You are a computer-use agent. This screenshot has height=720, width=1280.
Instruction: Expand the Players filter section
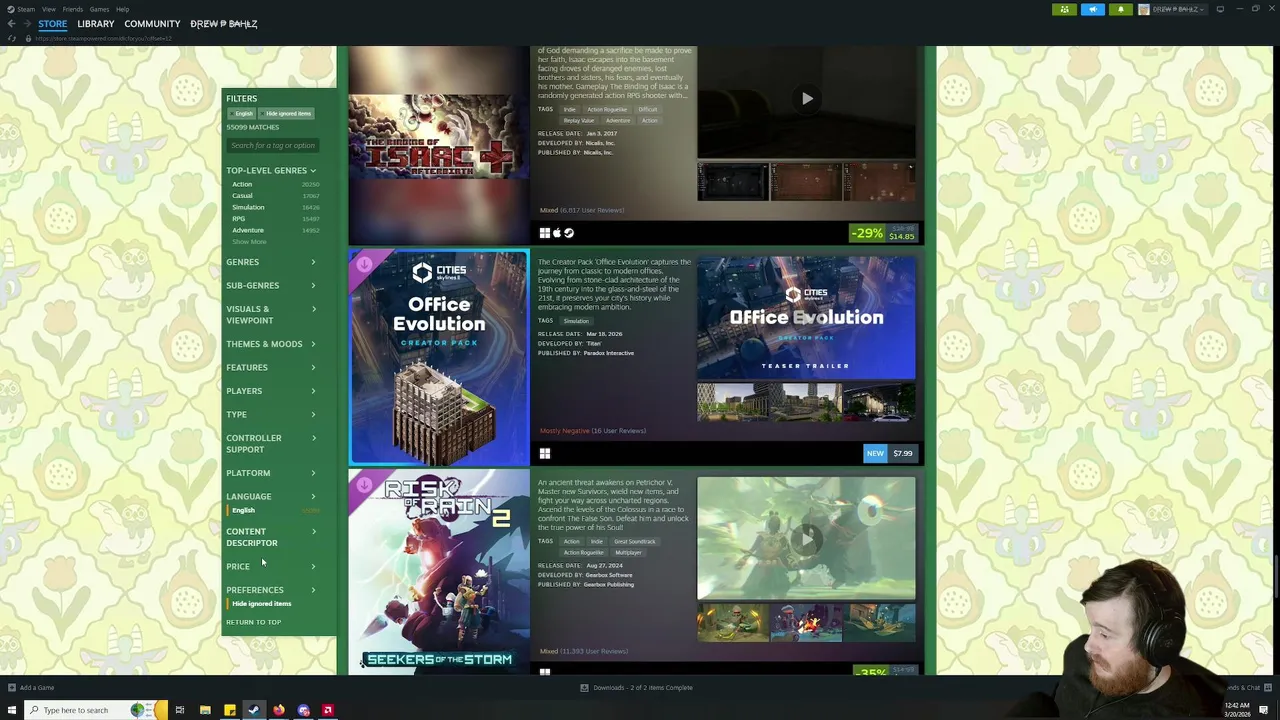(x=271, y=391)
